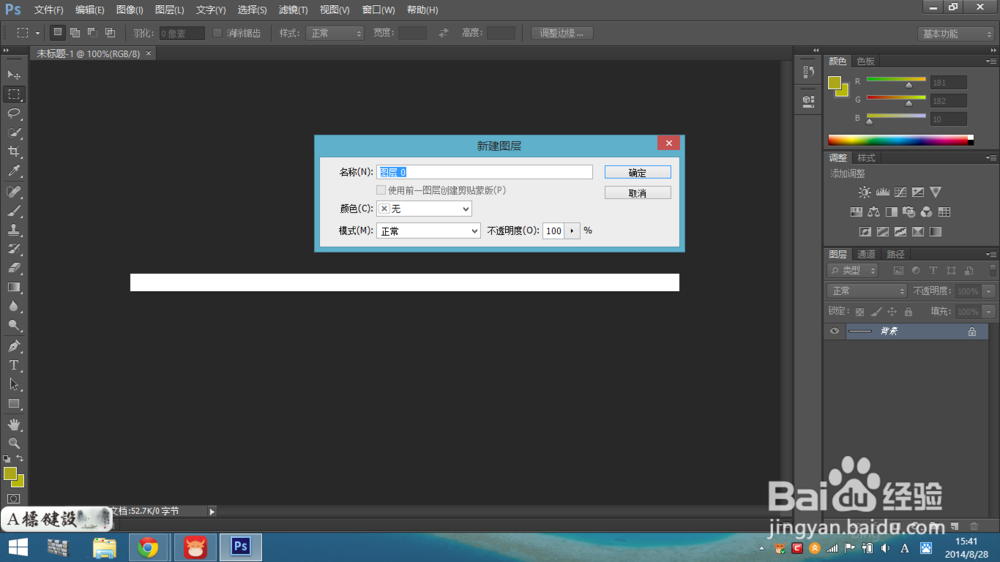Select the Quick Selection tool
Image resolution: width=1000 pixels, height=562 pixels.
point(14,133)
